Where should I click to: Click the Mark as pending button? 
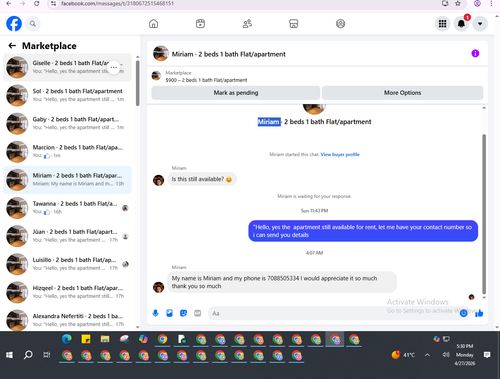[236, 93]
